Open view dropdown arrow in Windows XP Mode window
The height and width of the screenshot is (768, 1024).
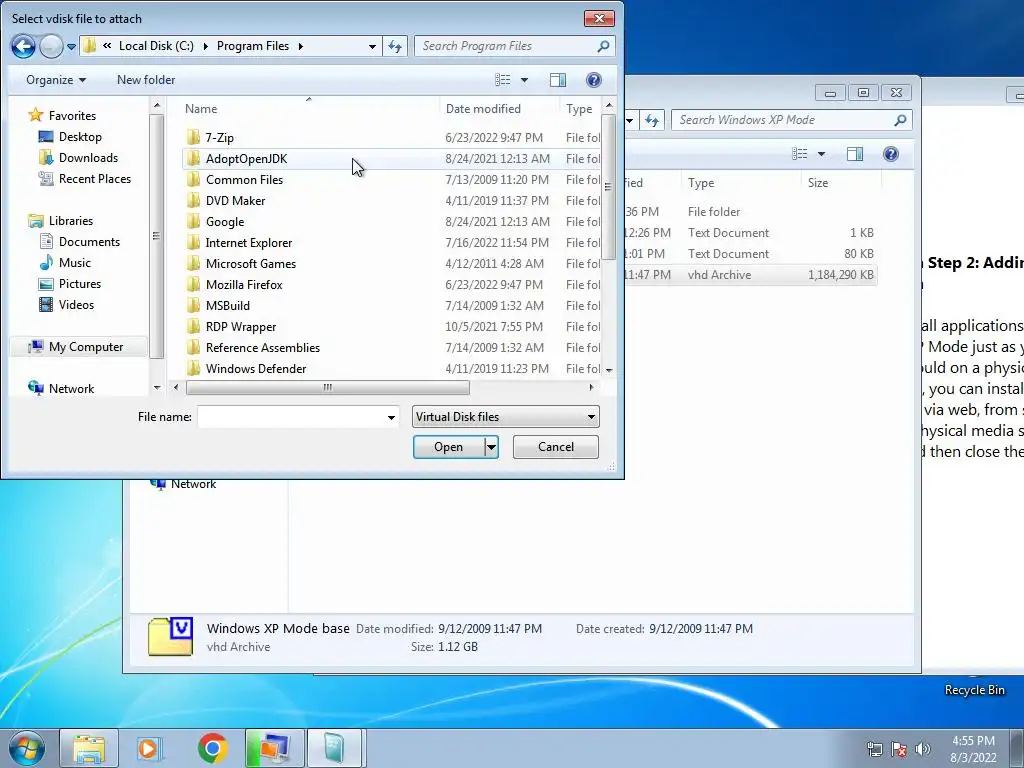(822, 154)
